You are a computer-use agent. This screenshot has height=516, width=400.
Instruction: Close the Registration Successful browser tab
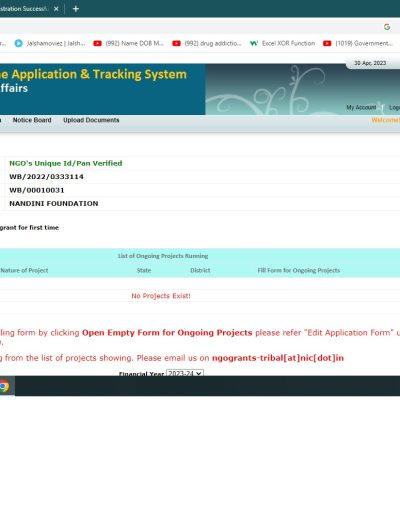click(x=56, y=9)
